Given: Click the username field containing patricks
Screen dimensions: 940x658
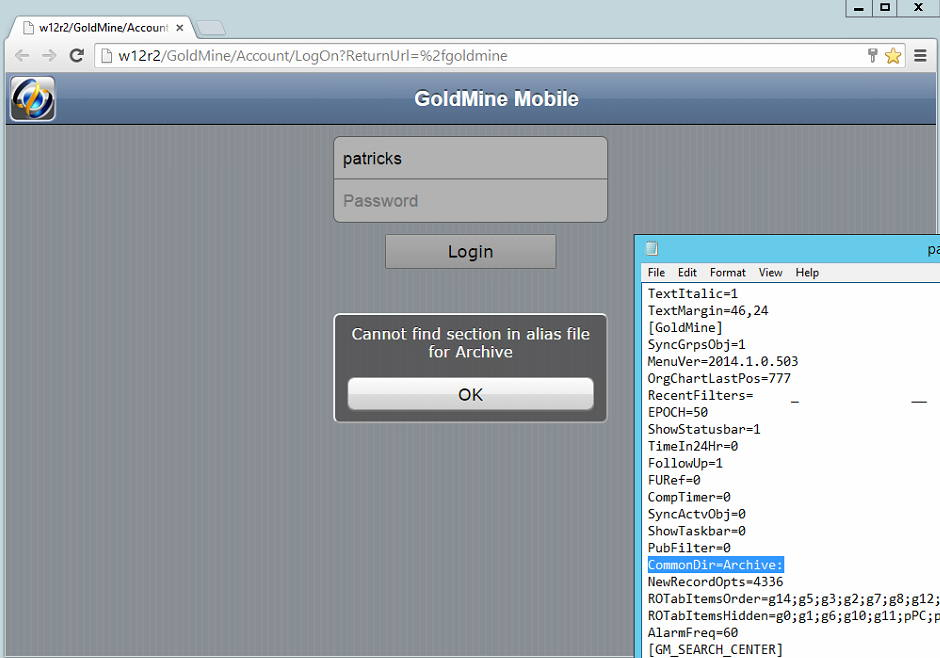Looking at the screenshot, I should click(x=470, y=158).
